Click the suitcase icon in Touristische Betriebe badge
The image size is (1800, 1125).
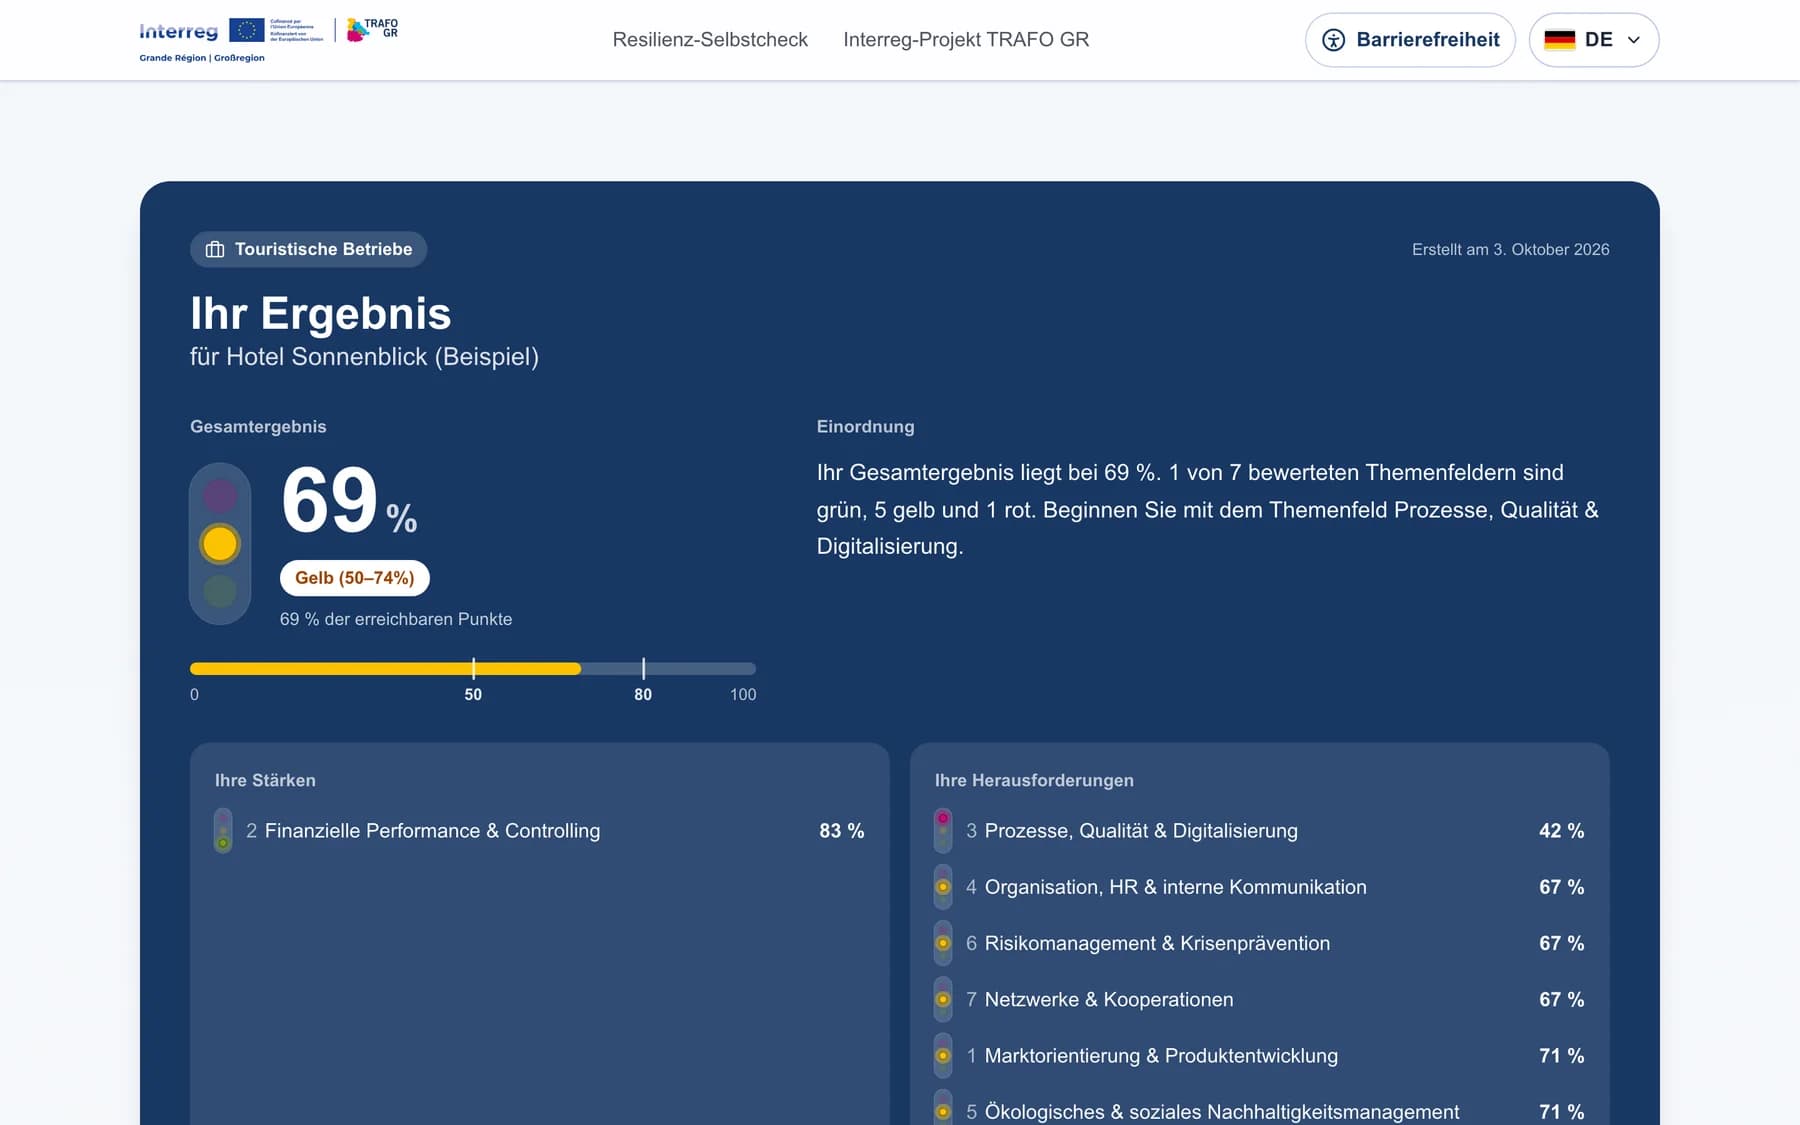point(214,249)
